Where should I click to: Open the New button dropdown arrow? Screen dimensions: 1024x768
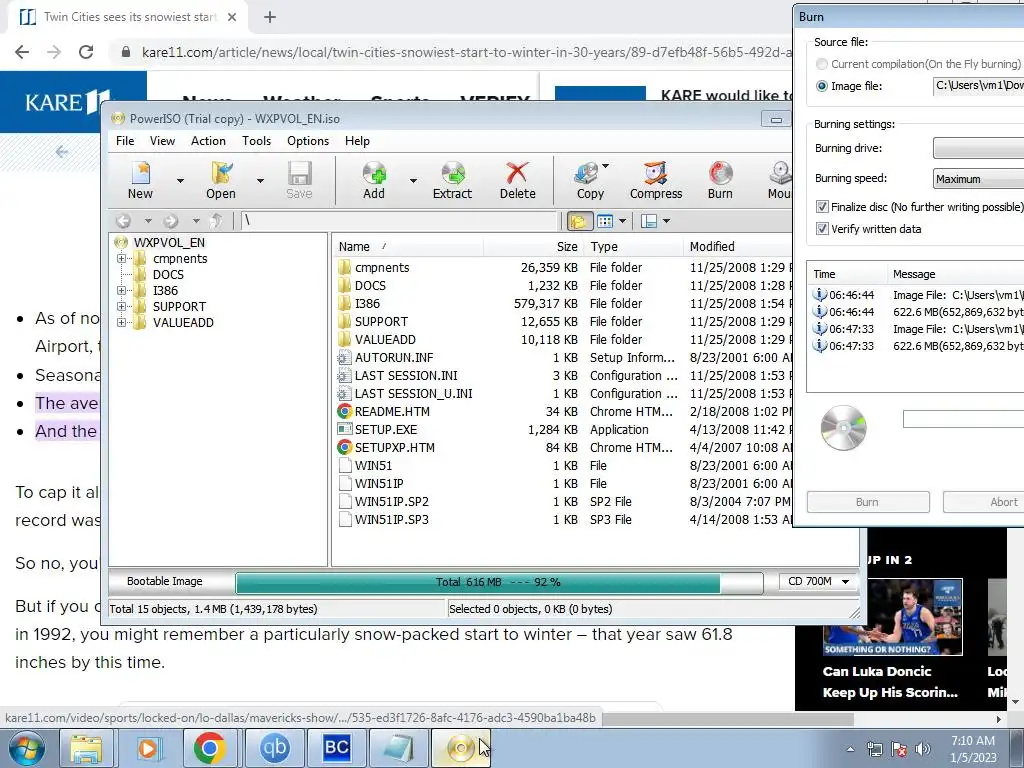[180, 181]
